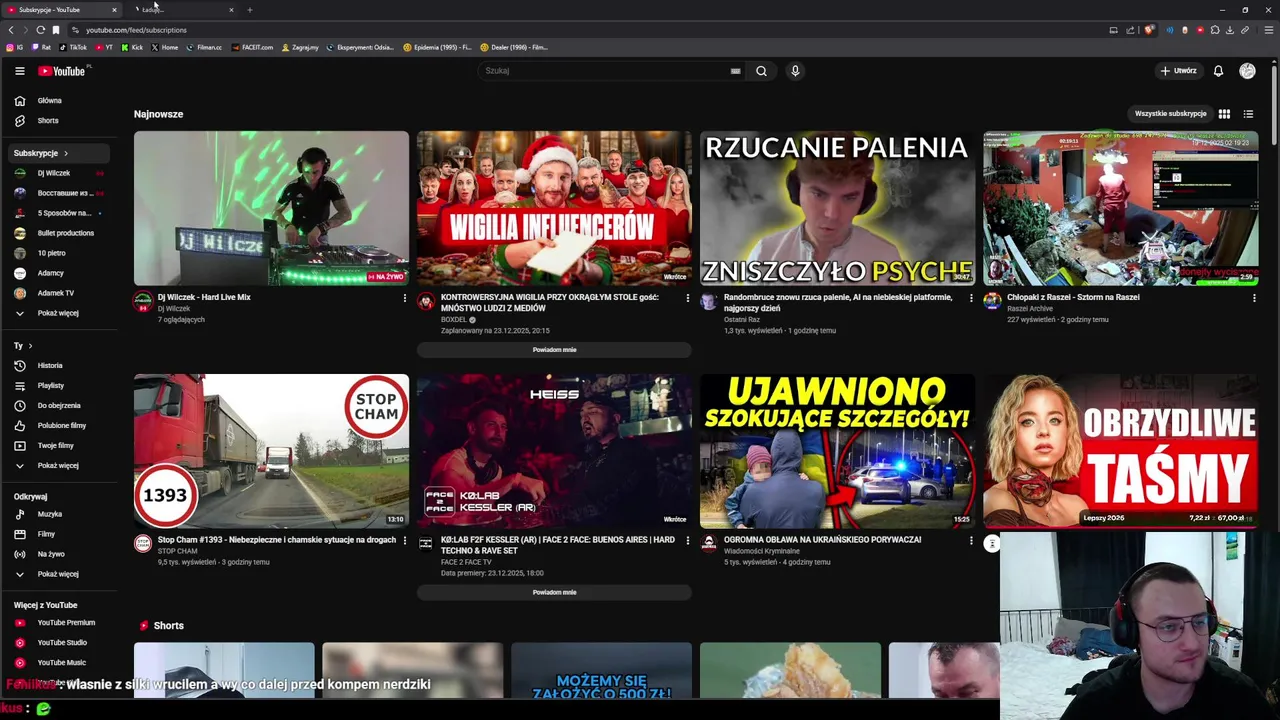Open Rzucanie Palenia video thumbnail

tap(837, 208)
